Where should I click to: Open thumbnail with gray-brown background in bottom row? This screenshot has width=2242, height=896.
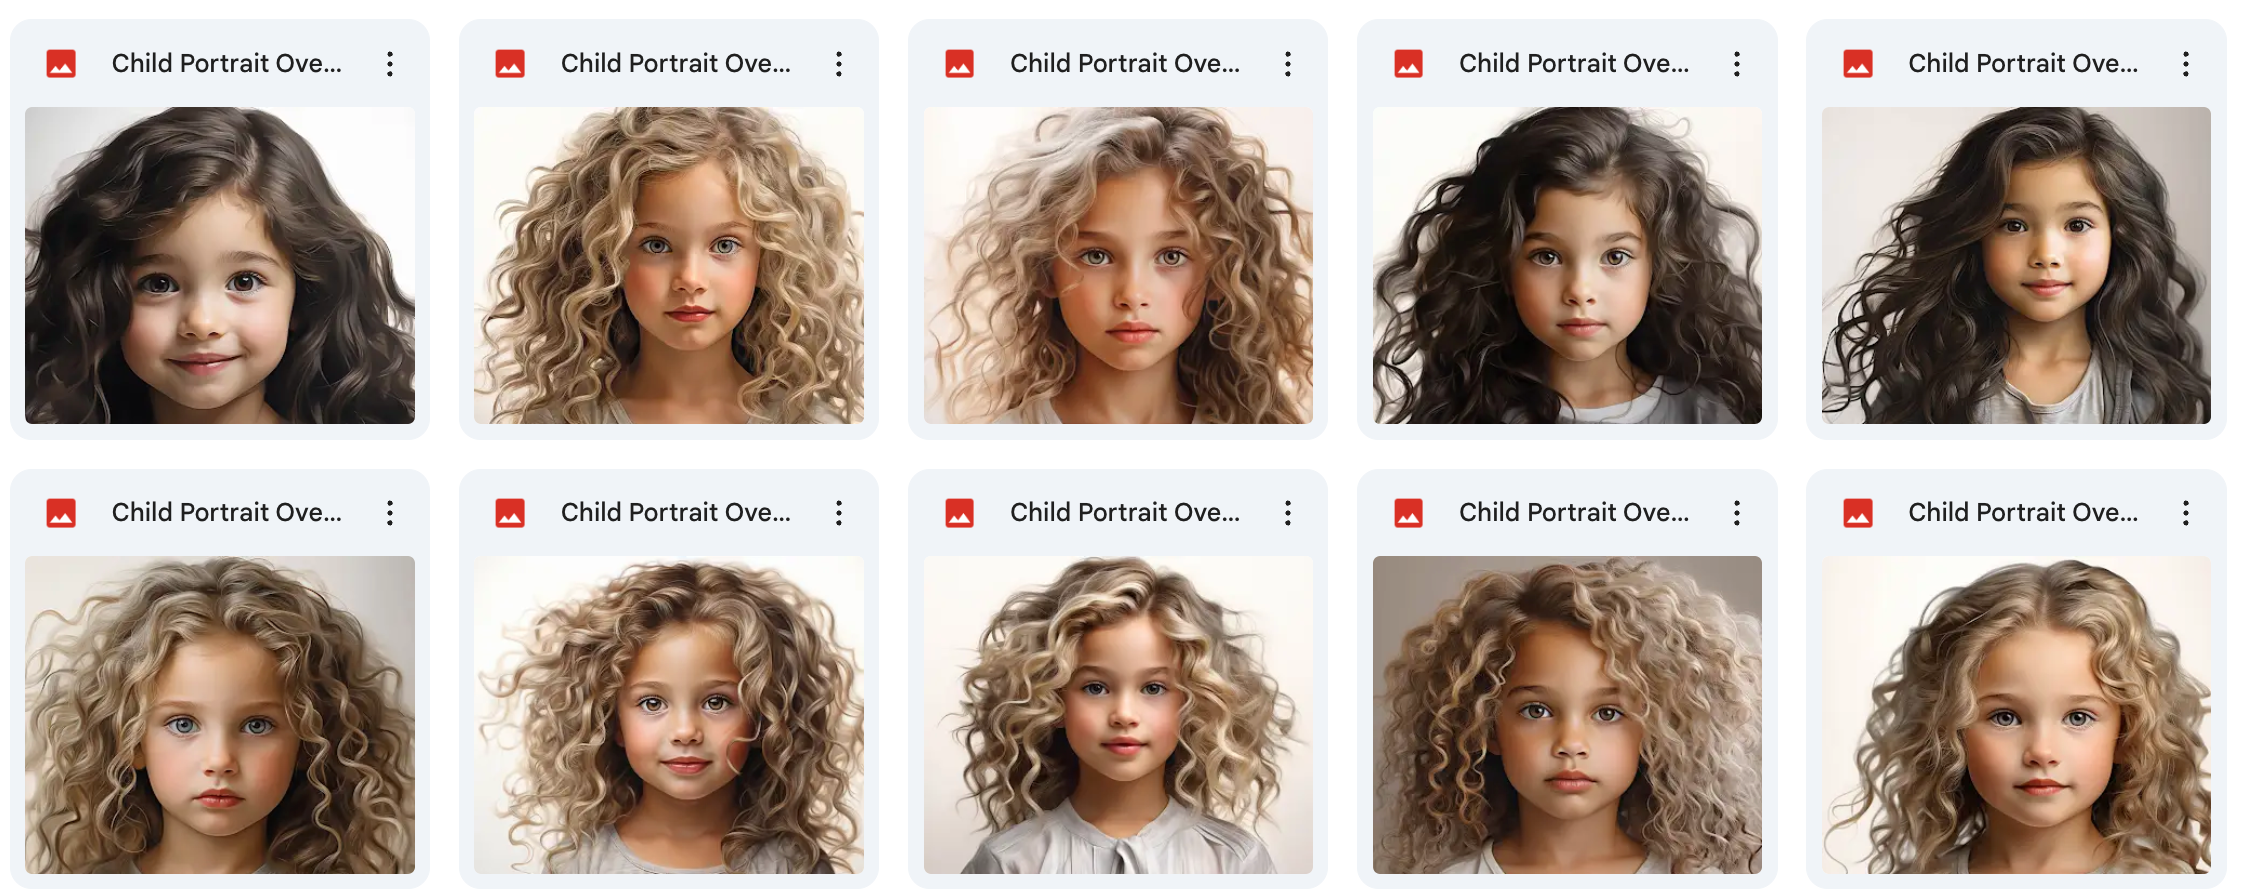click(1567, 715)
